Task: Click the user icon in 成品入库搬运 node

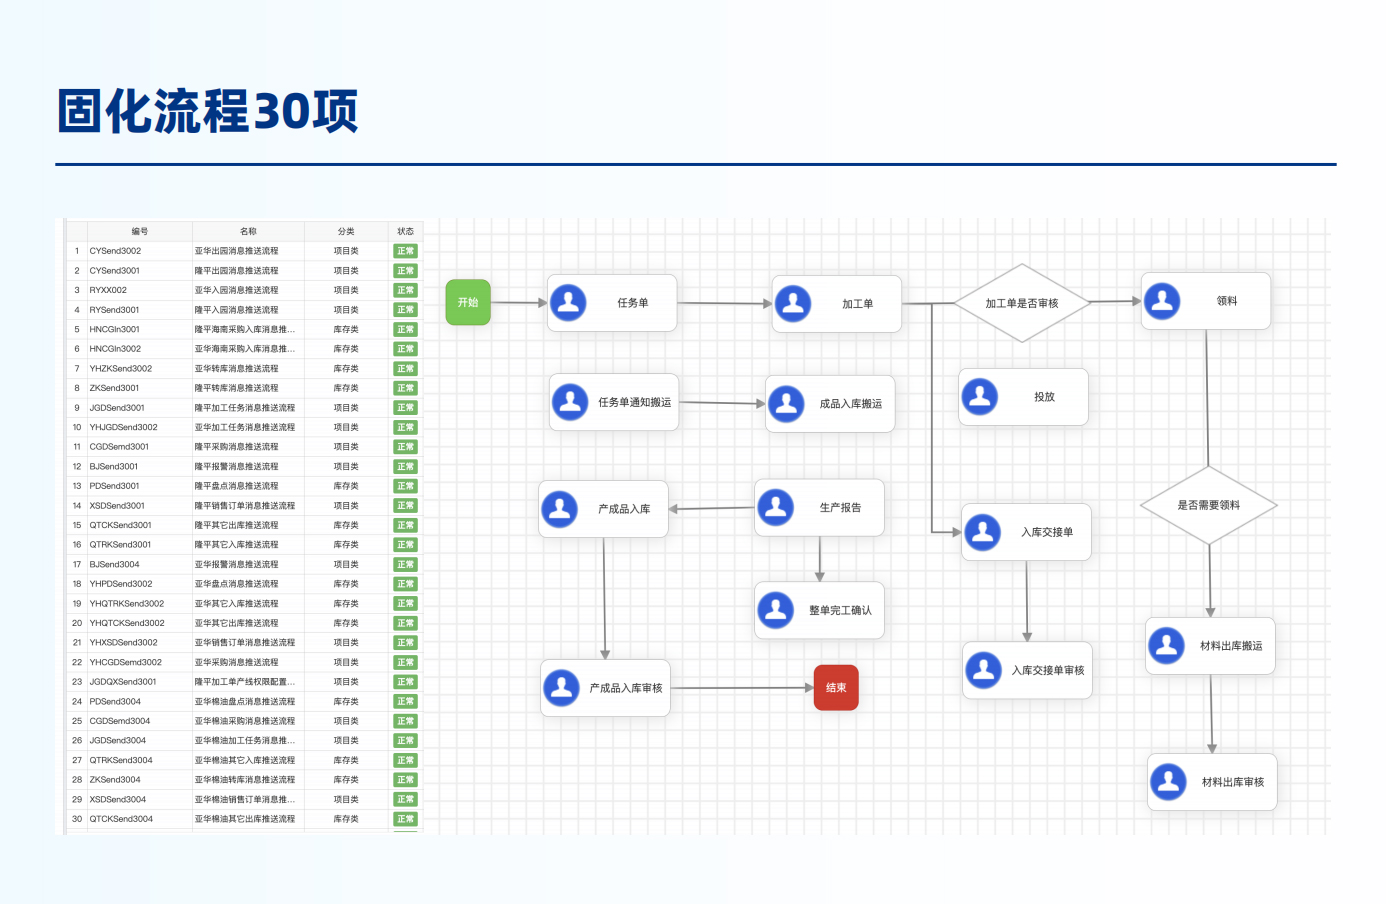Action: (786, 403)
